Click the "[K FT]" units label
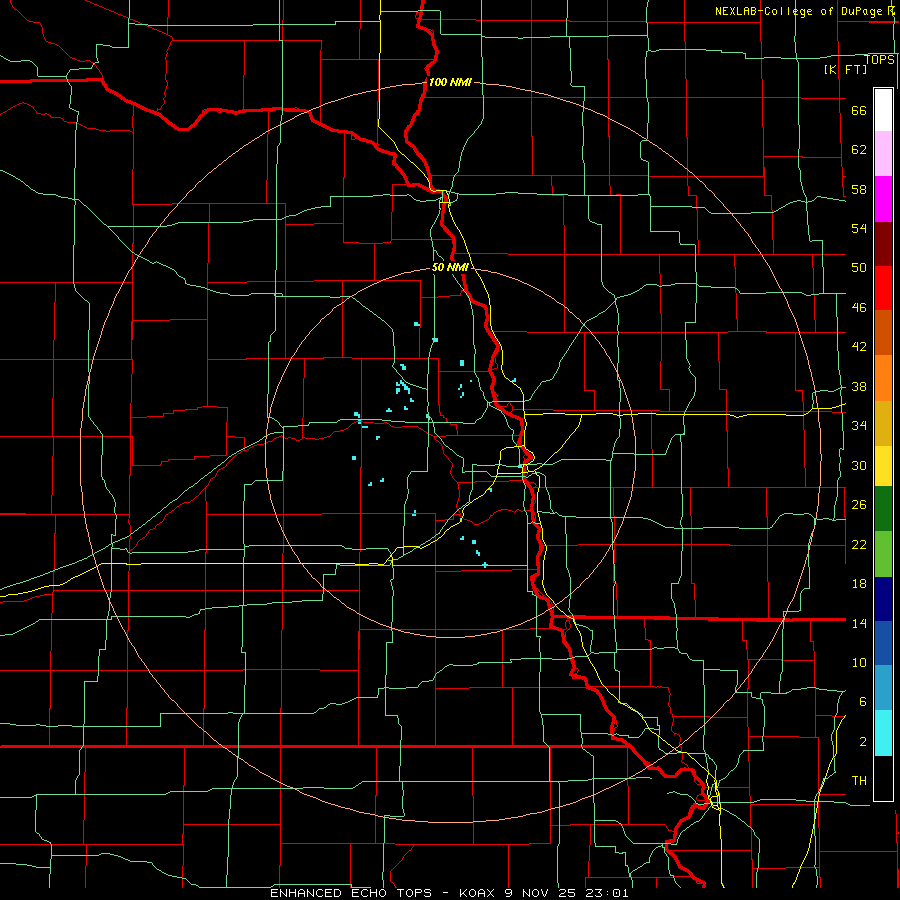The image size is (900, 900). (845, 69)
